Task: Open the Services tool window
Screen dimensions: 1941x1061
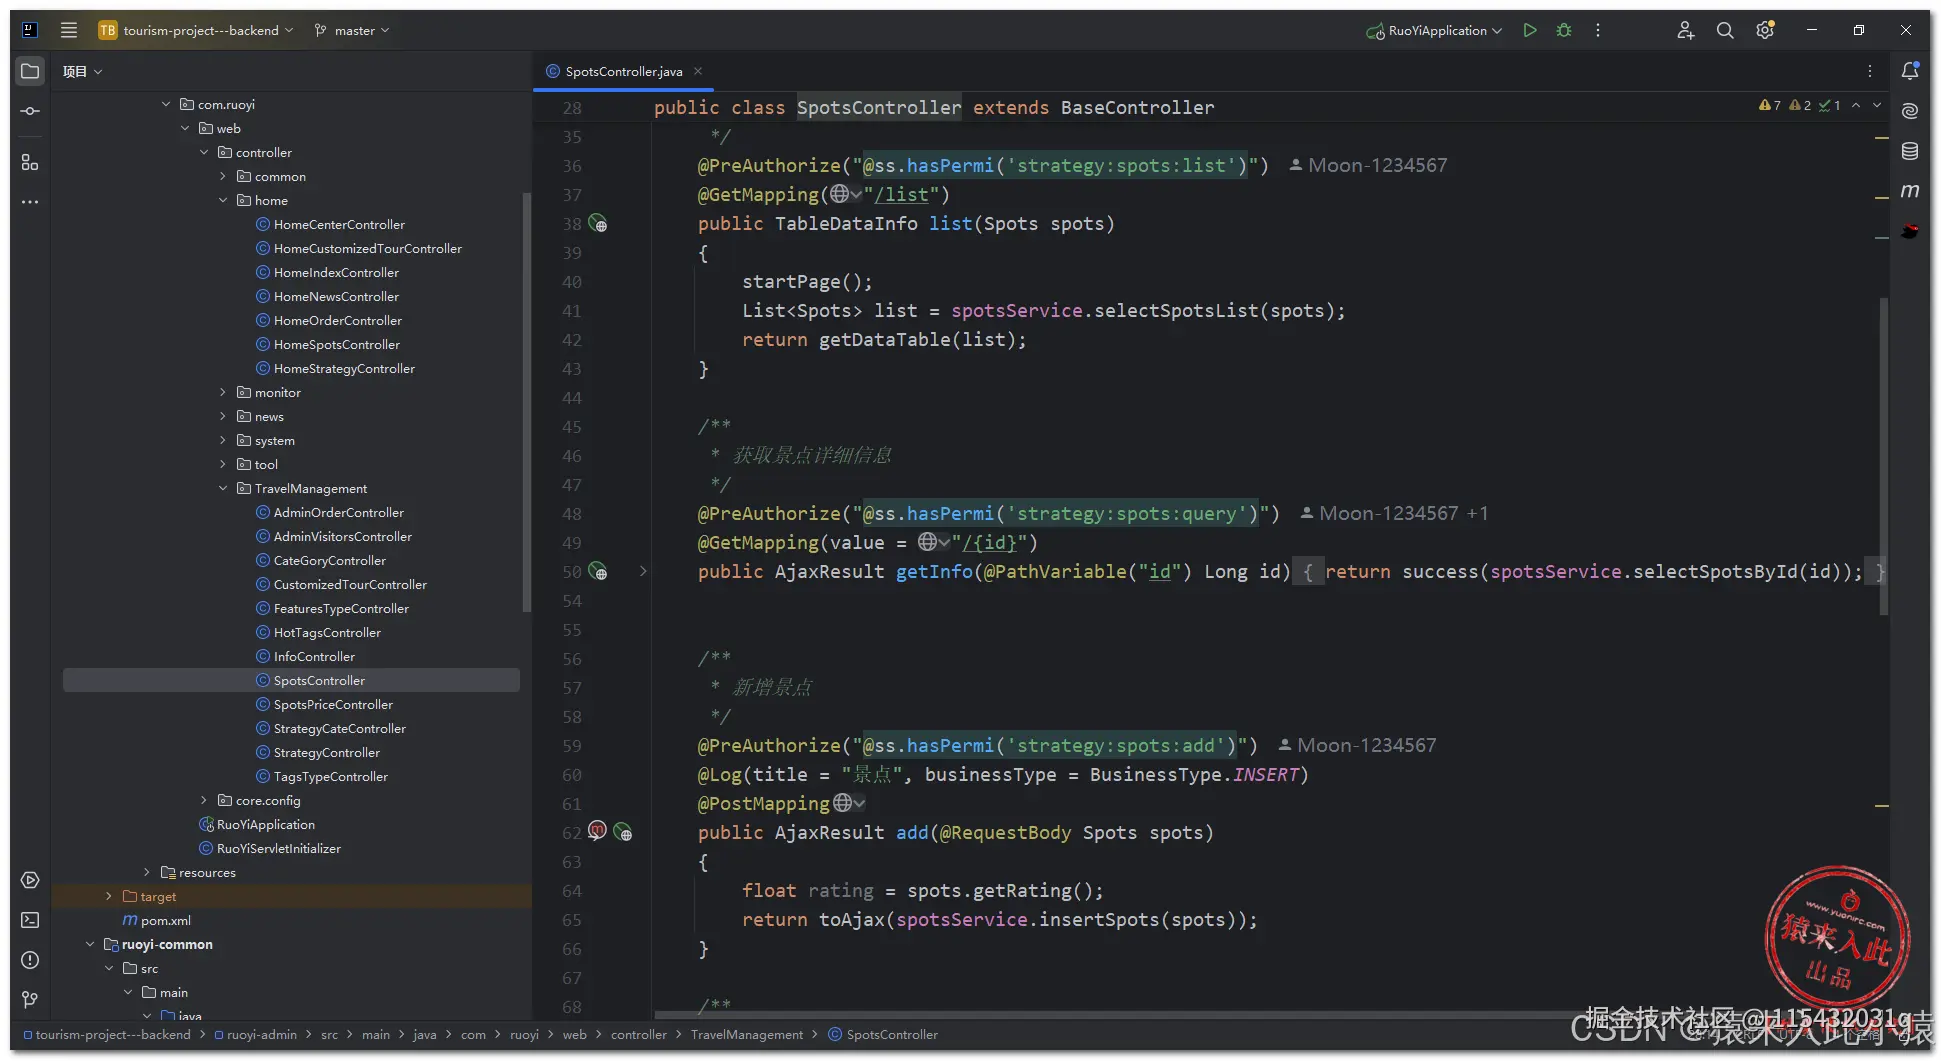Action: [30, 880]
